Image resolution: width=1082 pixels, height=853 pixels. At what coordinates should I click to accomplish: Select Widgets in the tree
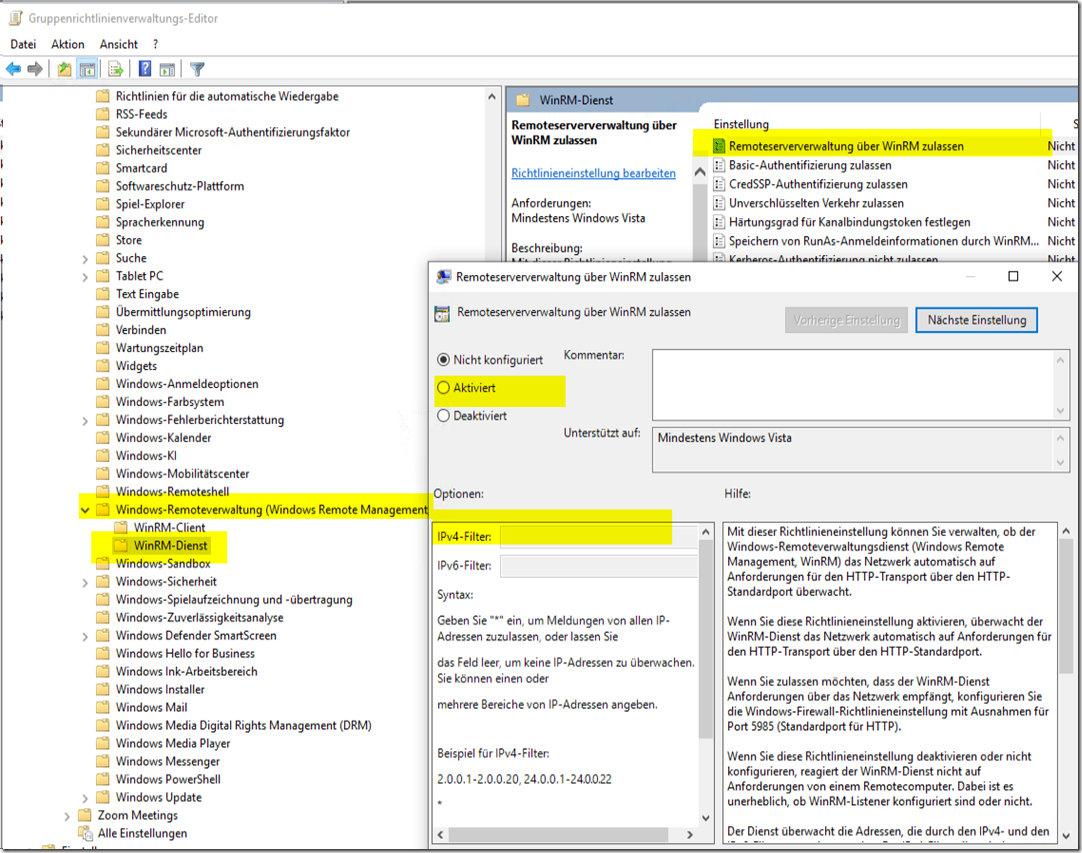(x=136, y=366)
